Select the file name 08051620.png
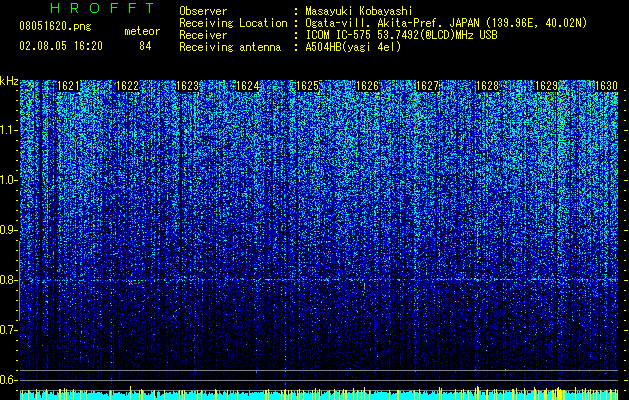 click(55, 27)
